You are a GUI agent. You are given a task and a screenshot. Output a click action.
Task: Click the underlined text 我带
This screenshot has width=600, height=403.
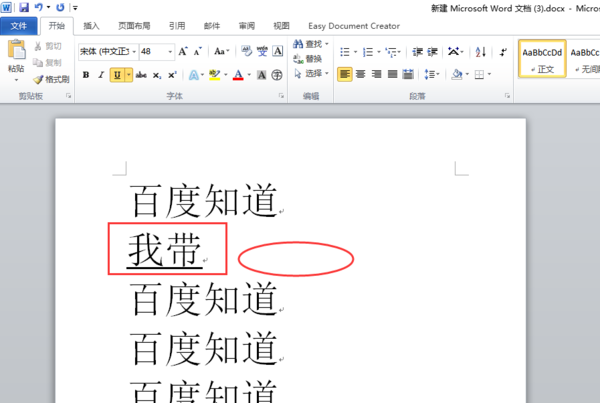coord(165,250)
